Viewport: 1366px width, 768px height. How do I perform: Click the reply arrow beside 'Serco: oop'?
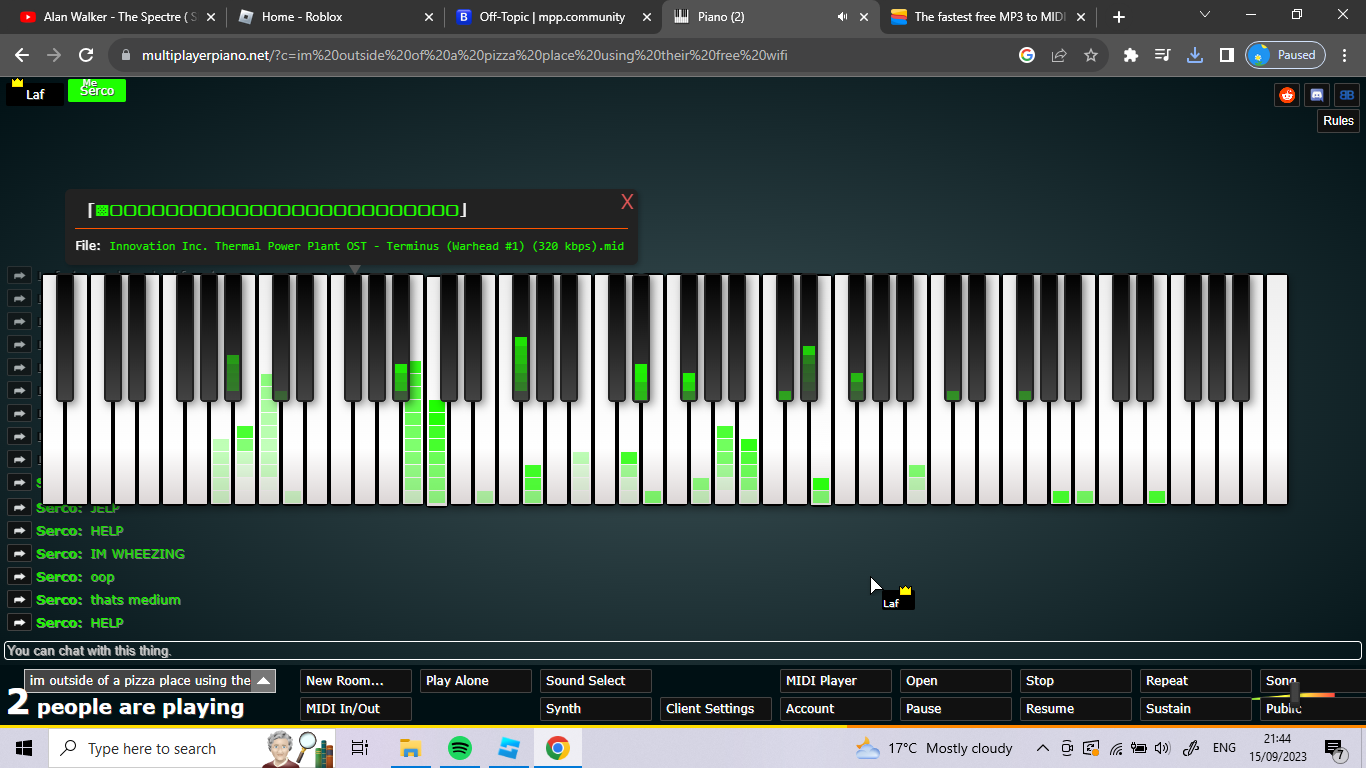click(x=19, y=576)
